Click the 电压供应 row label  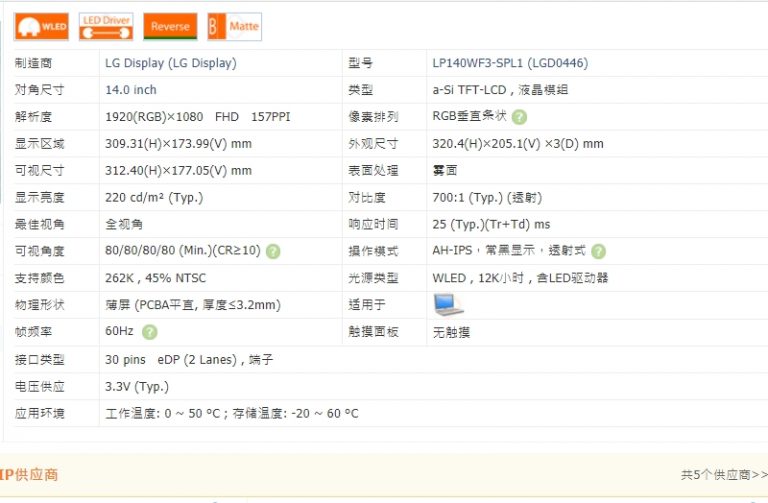[x=40, y=387]
